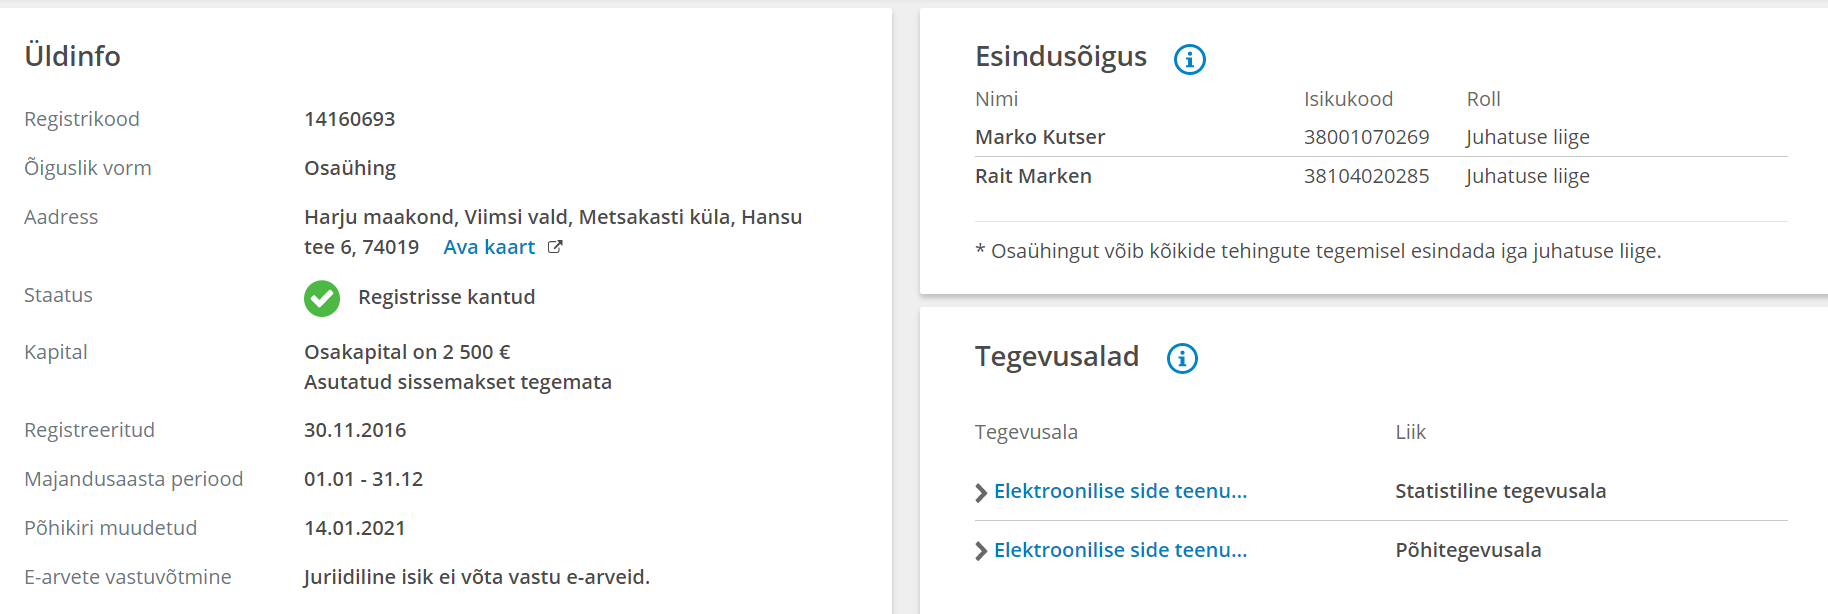Open the Ava kaart map link
The height and width of the screenshot is (614, 1828).
click(489, 247)
